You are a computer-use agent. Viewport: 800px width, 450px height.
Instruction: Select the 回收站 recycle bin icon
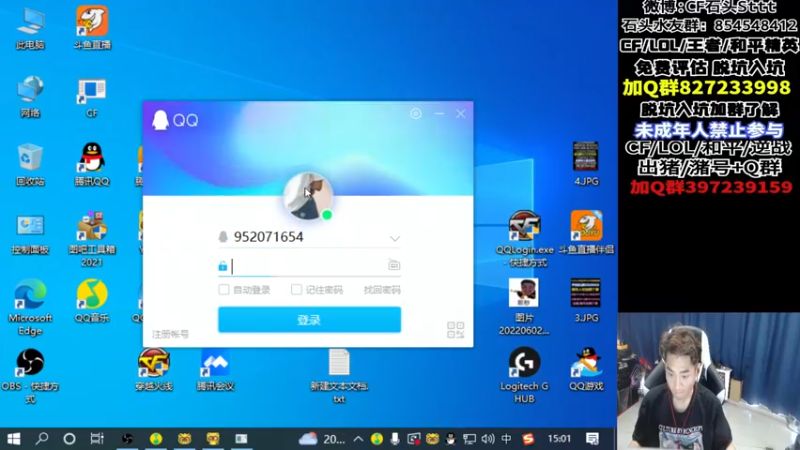coord(30,165)
